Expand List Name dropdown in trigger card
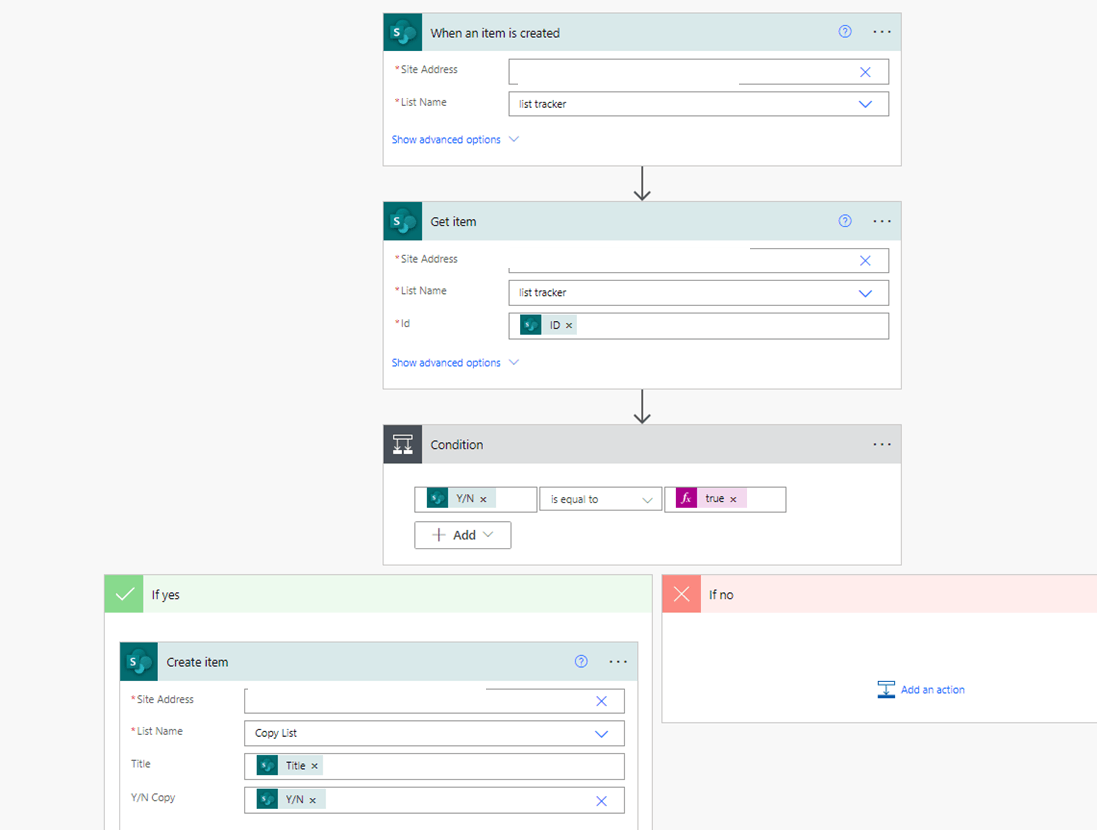Viewport: 1097px width, 830px height. coord(865,104)
